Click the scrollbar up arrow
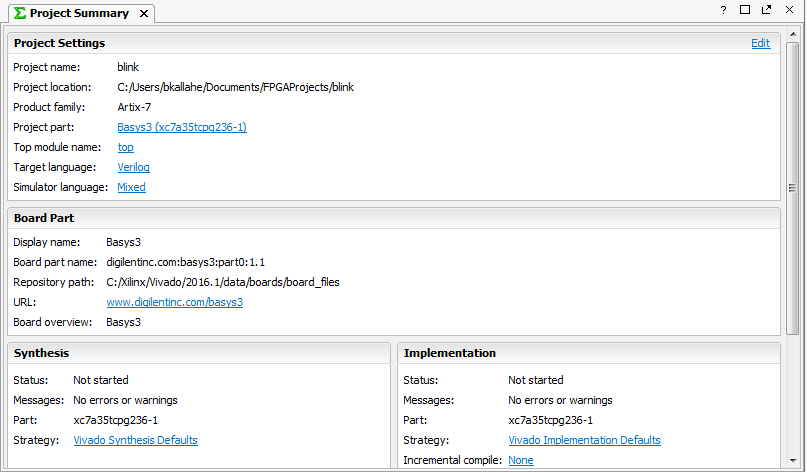This screenshot has height=472, width=807. 793,34
